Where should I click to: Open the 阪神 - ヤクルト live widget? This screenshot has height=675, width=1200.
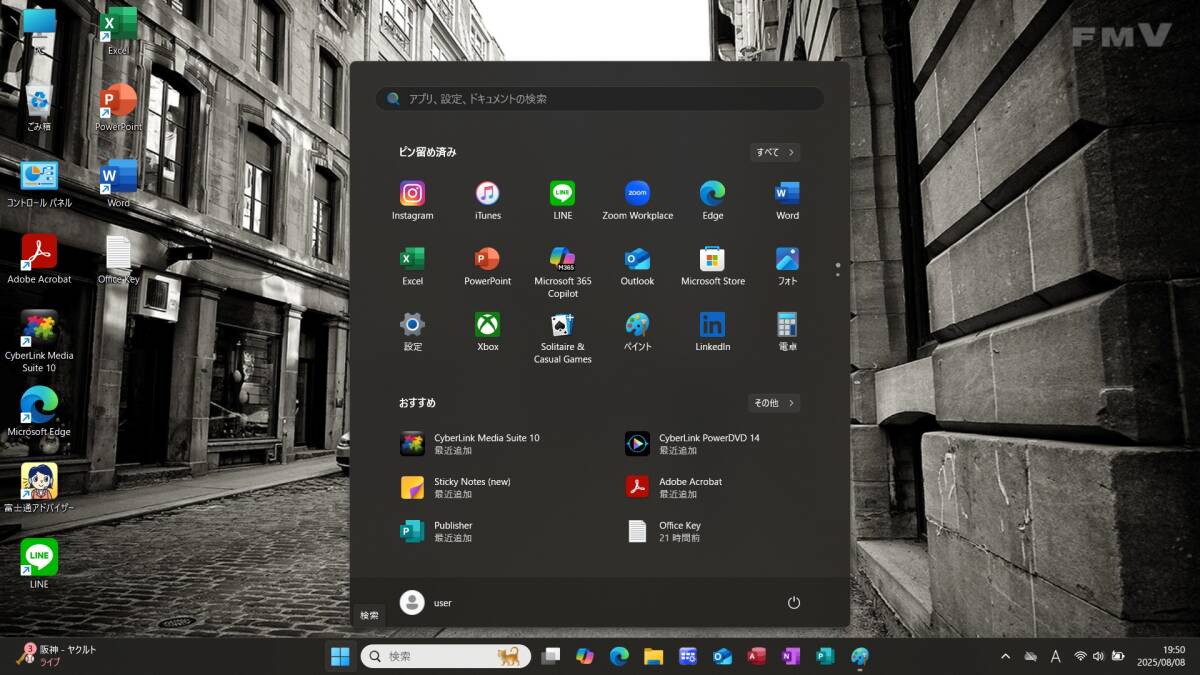pyautogui.click(x=57, y=656)
